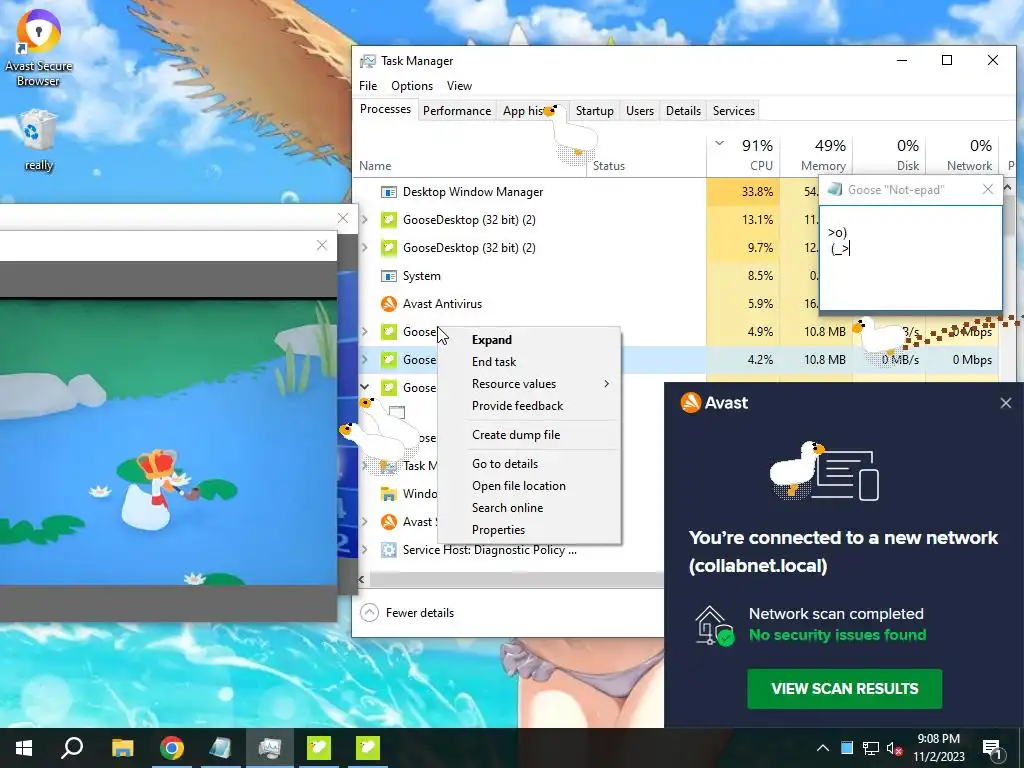Choose Search online in context menu

point(529,508)
